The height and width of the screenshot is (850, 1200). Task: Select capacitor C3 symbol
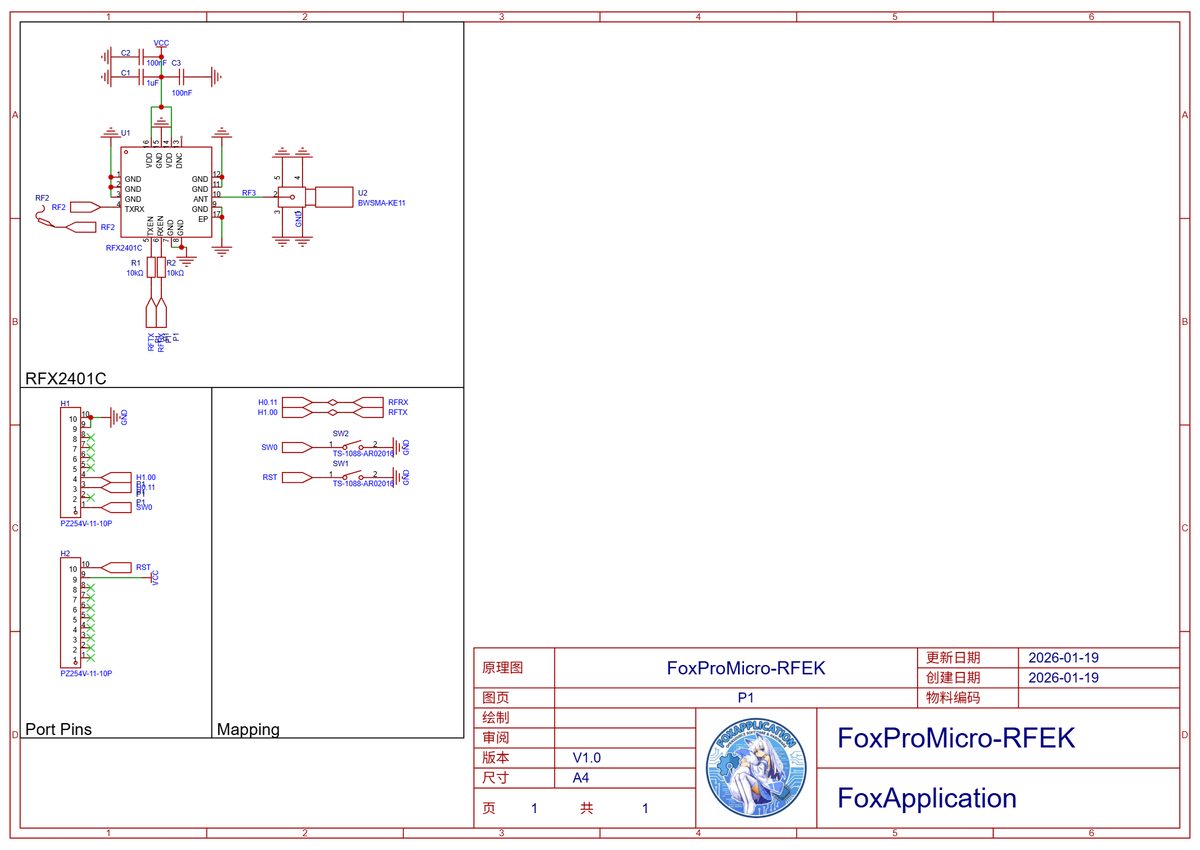tap(182, 77)
